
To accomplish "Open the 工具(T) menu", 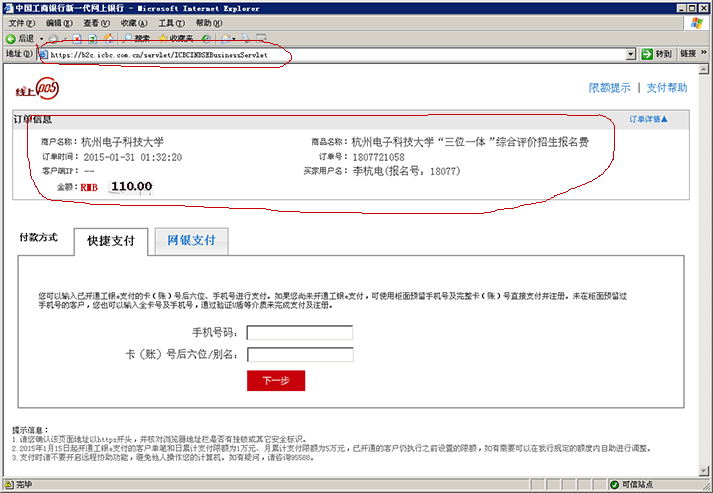I will pos(171,23).
